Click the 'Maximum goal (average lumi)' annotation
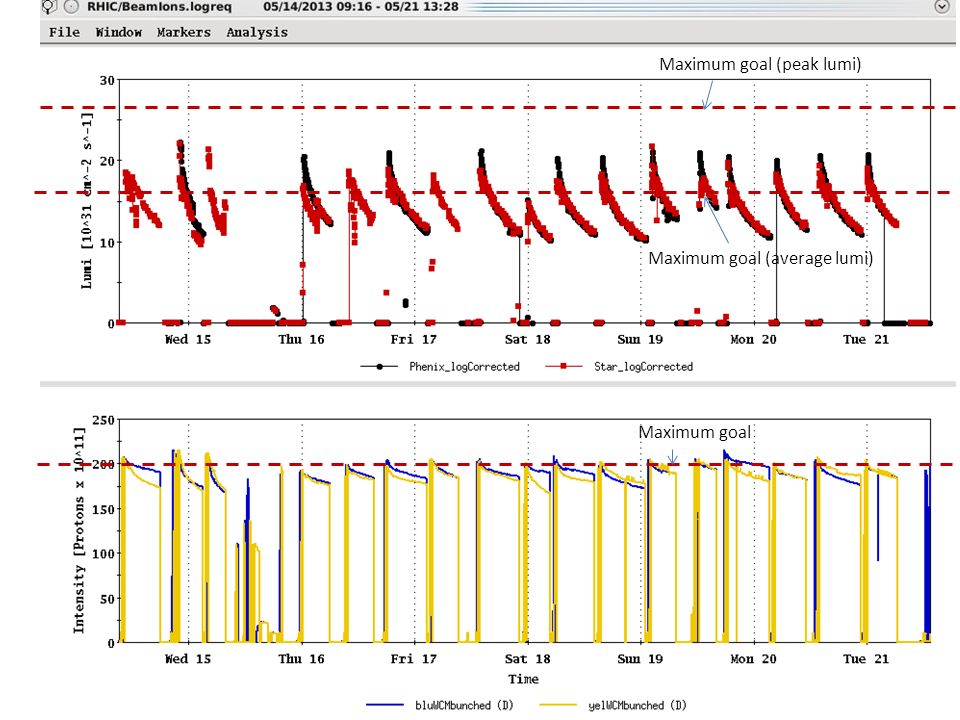 pyautogui.click(x=760, y=258)
